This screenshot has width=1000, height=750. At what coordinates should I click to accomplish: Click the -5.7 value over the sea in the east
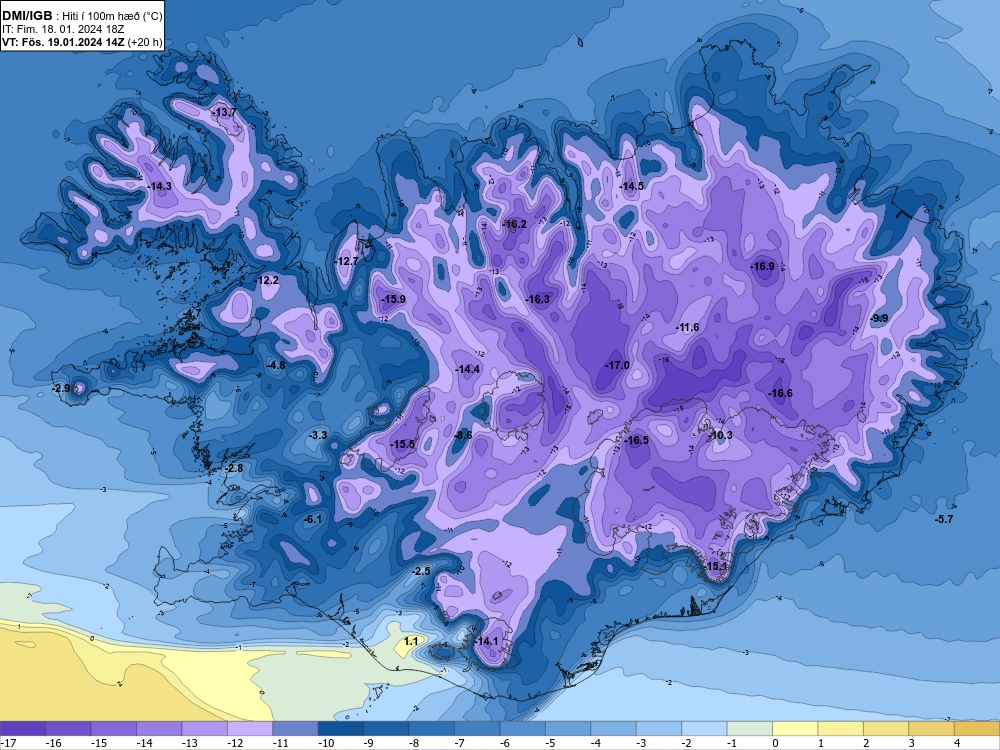coord(943,520)
